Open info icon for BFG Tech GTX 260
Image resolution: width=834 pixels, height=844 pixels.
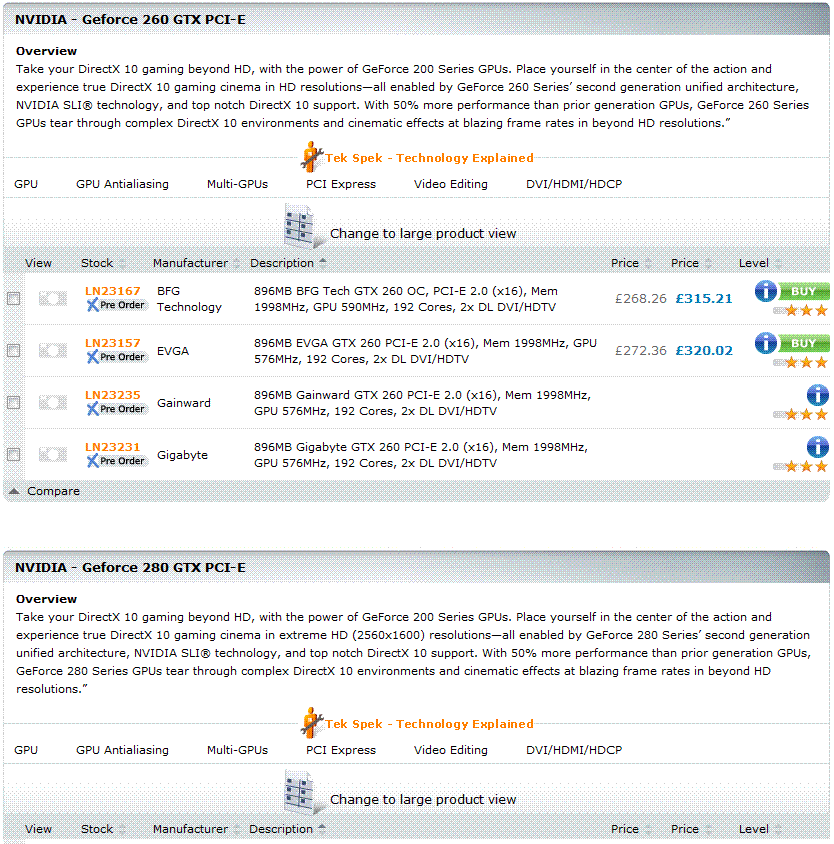click(765, 291)
